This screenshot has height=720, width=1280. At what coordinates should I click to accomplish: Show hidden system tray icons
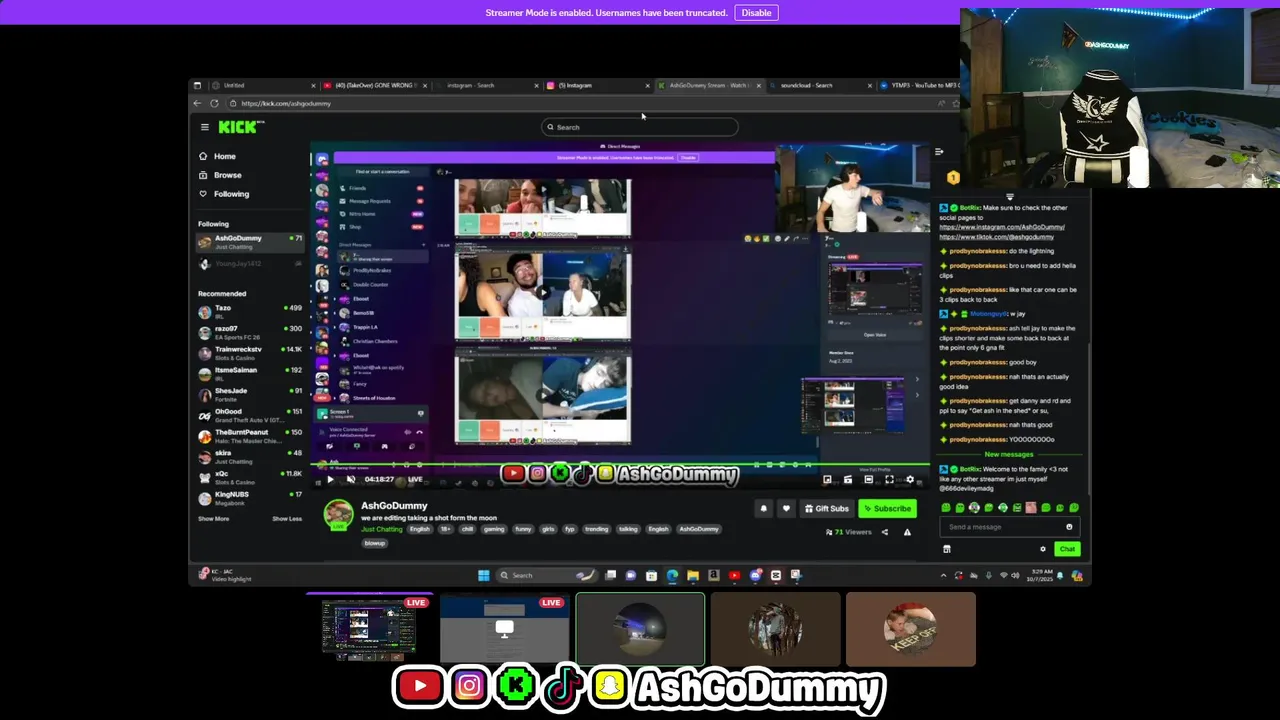point(943,575)
